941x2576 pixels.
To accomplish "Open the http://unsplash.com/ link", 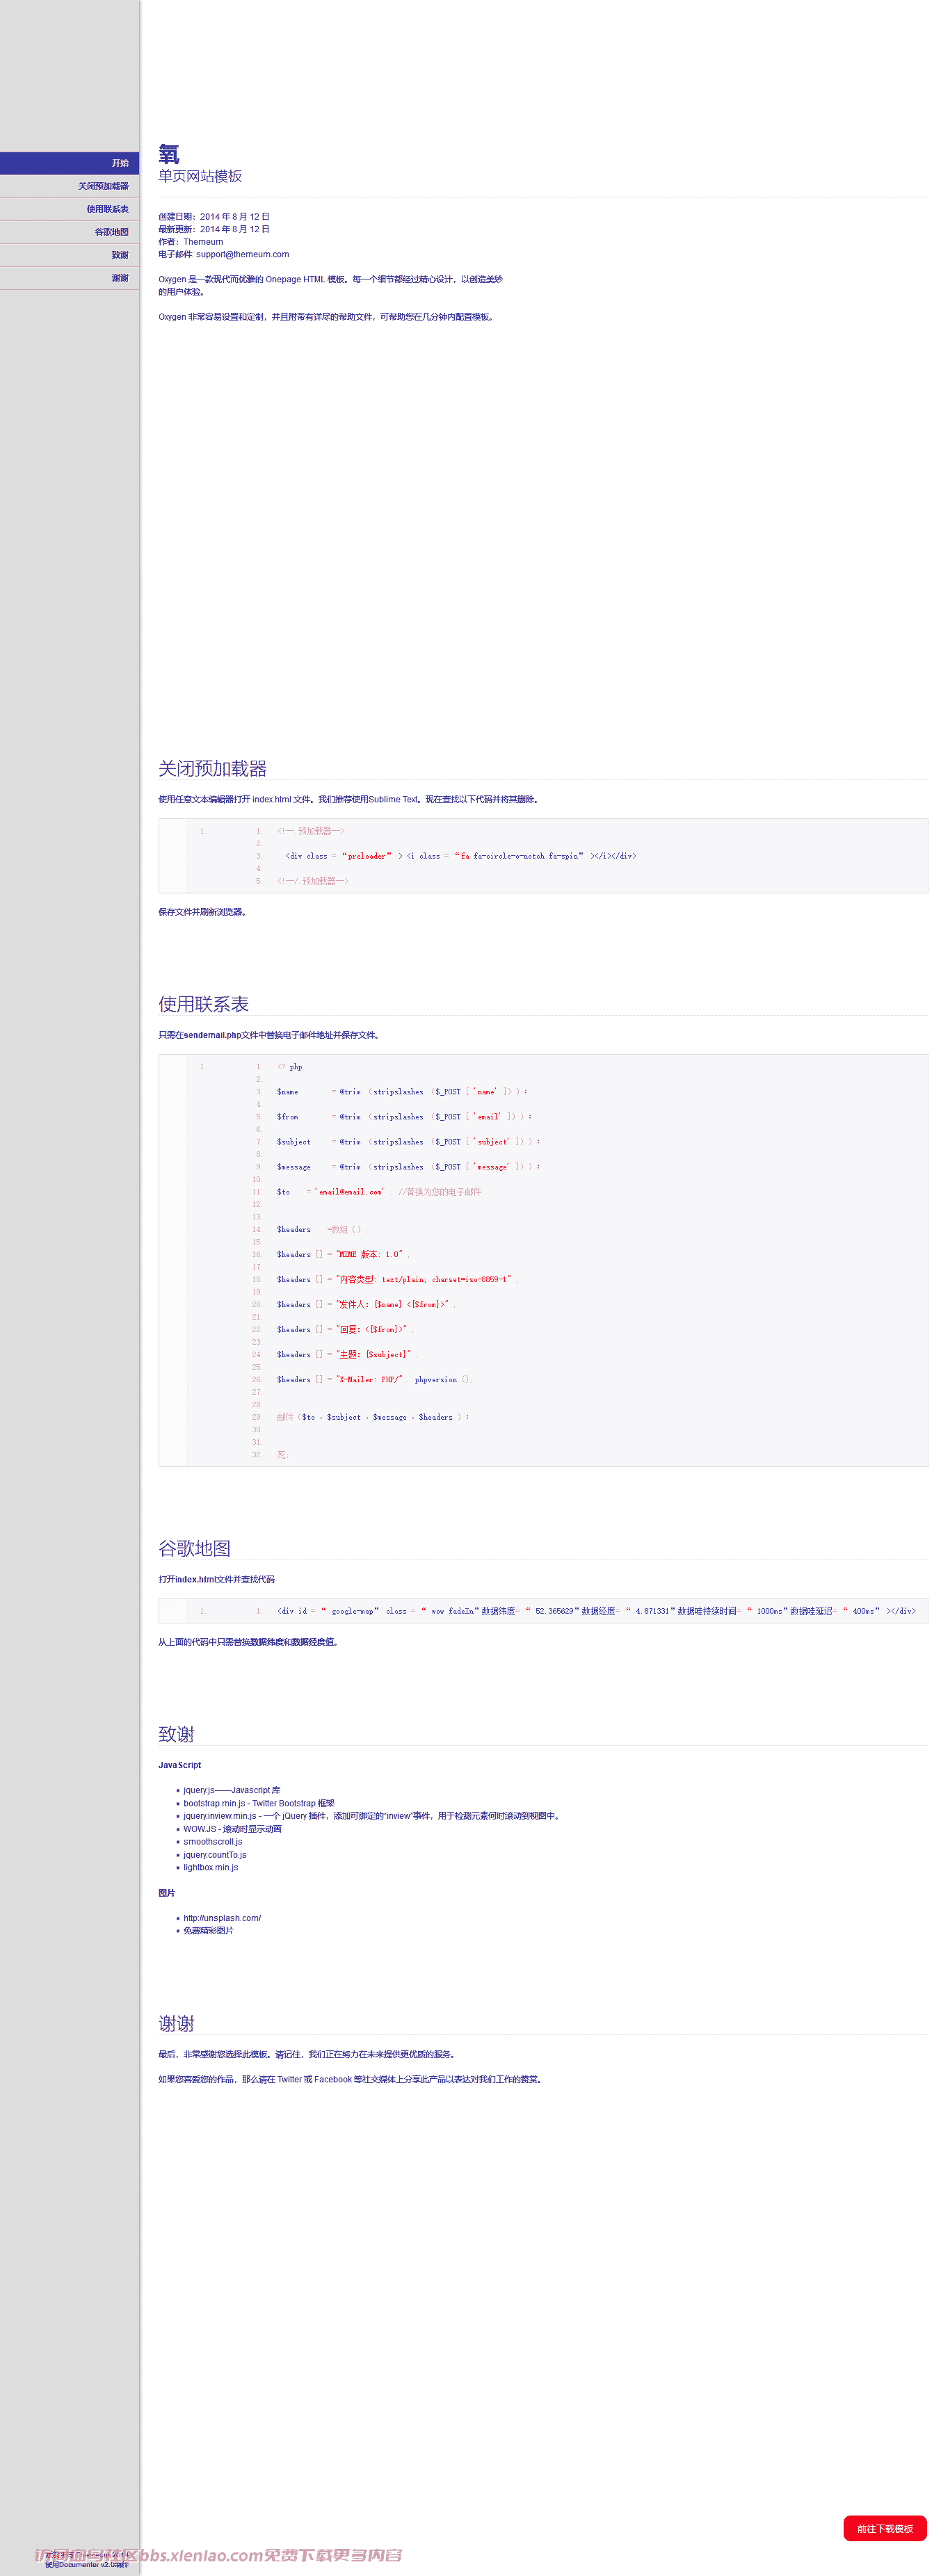I will [x=222, y=1918].
